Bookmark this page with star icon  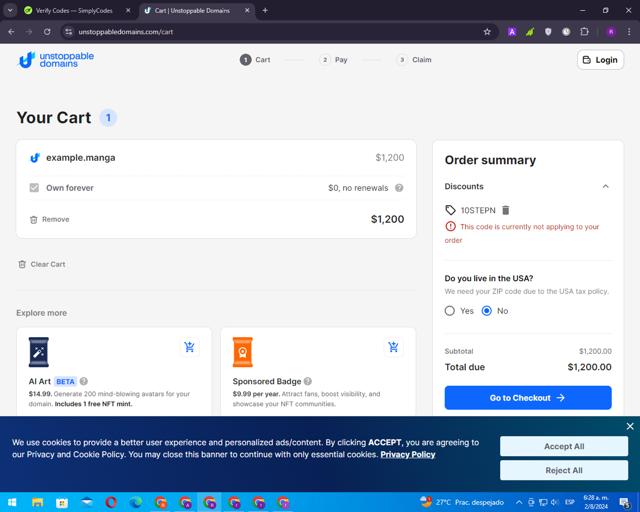487,32
